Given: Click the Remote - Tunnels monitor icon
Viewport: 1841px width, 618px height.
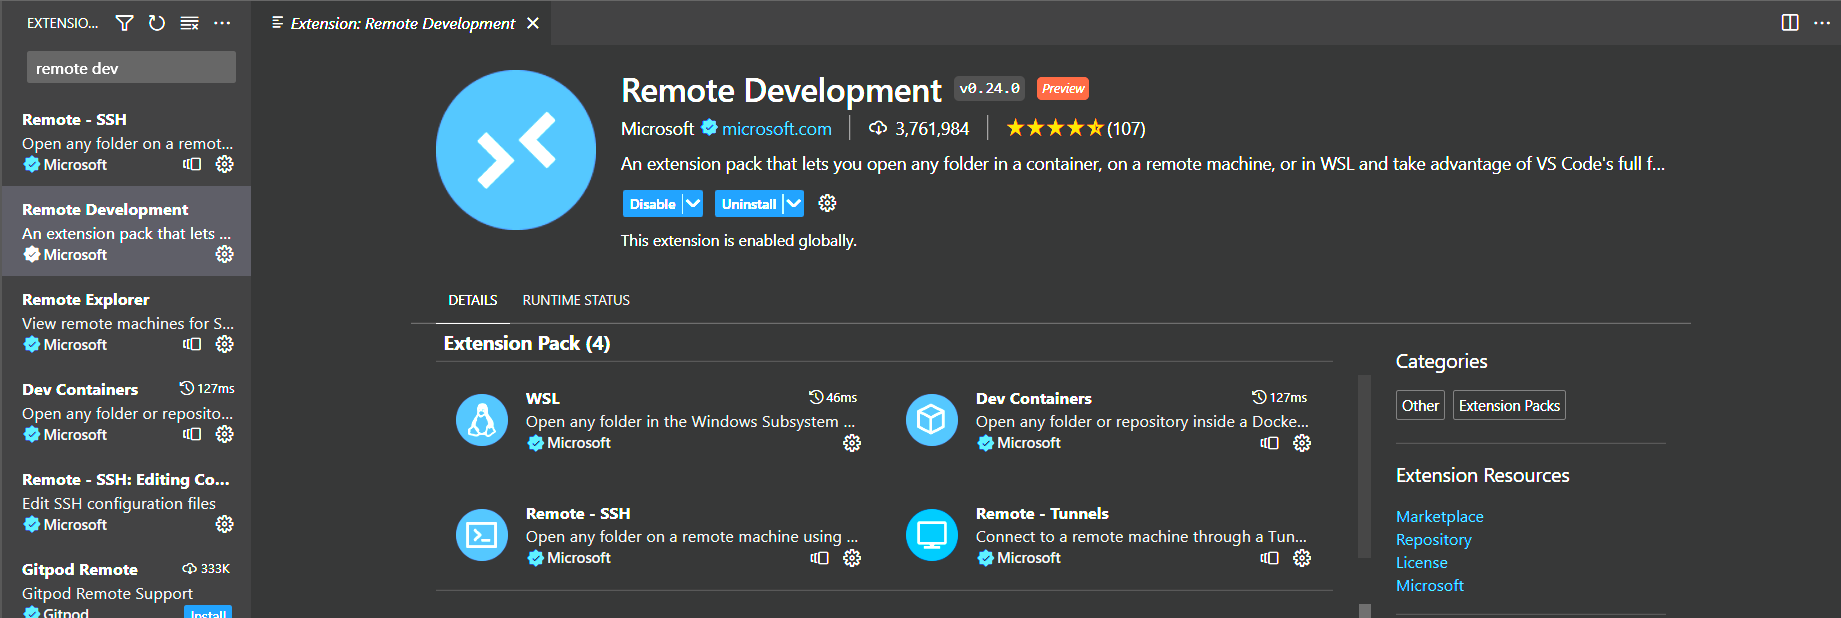Looking at the screenshot, I should click(x=932, y=535).
